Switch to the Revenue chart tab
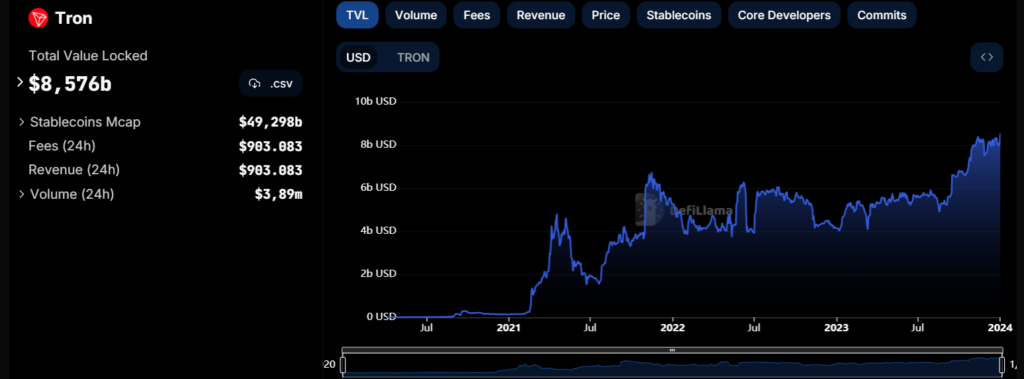This screenshot has height=379, width=1024. (541, 15)
